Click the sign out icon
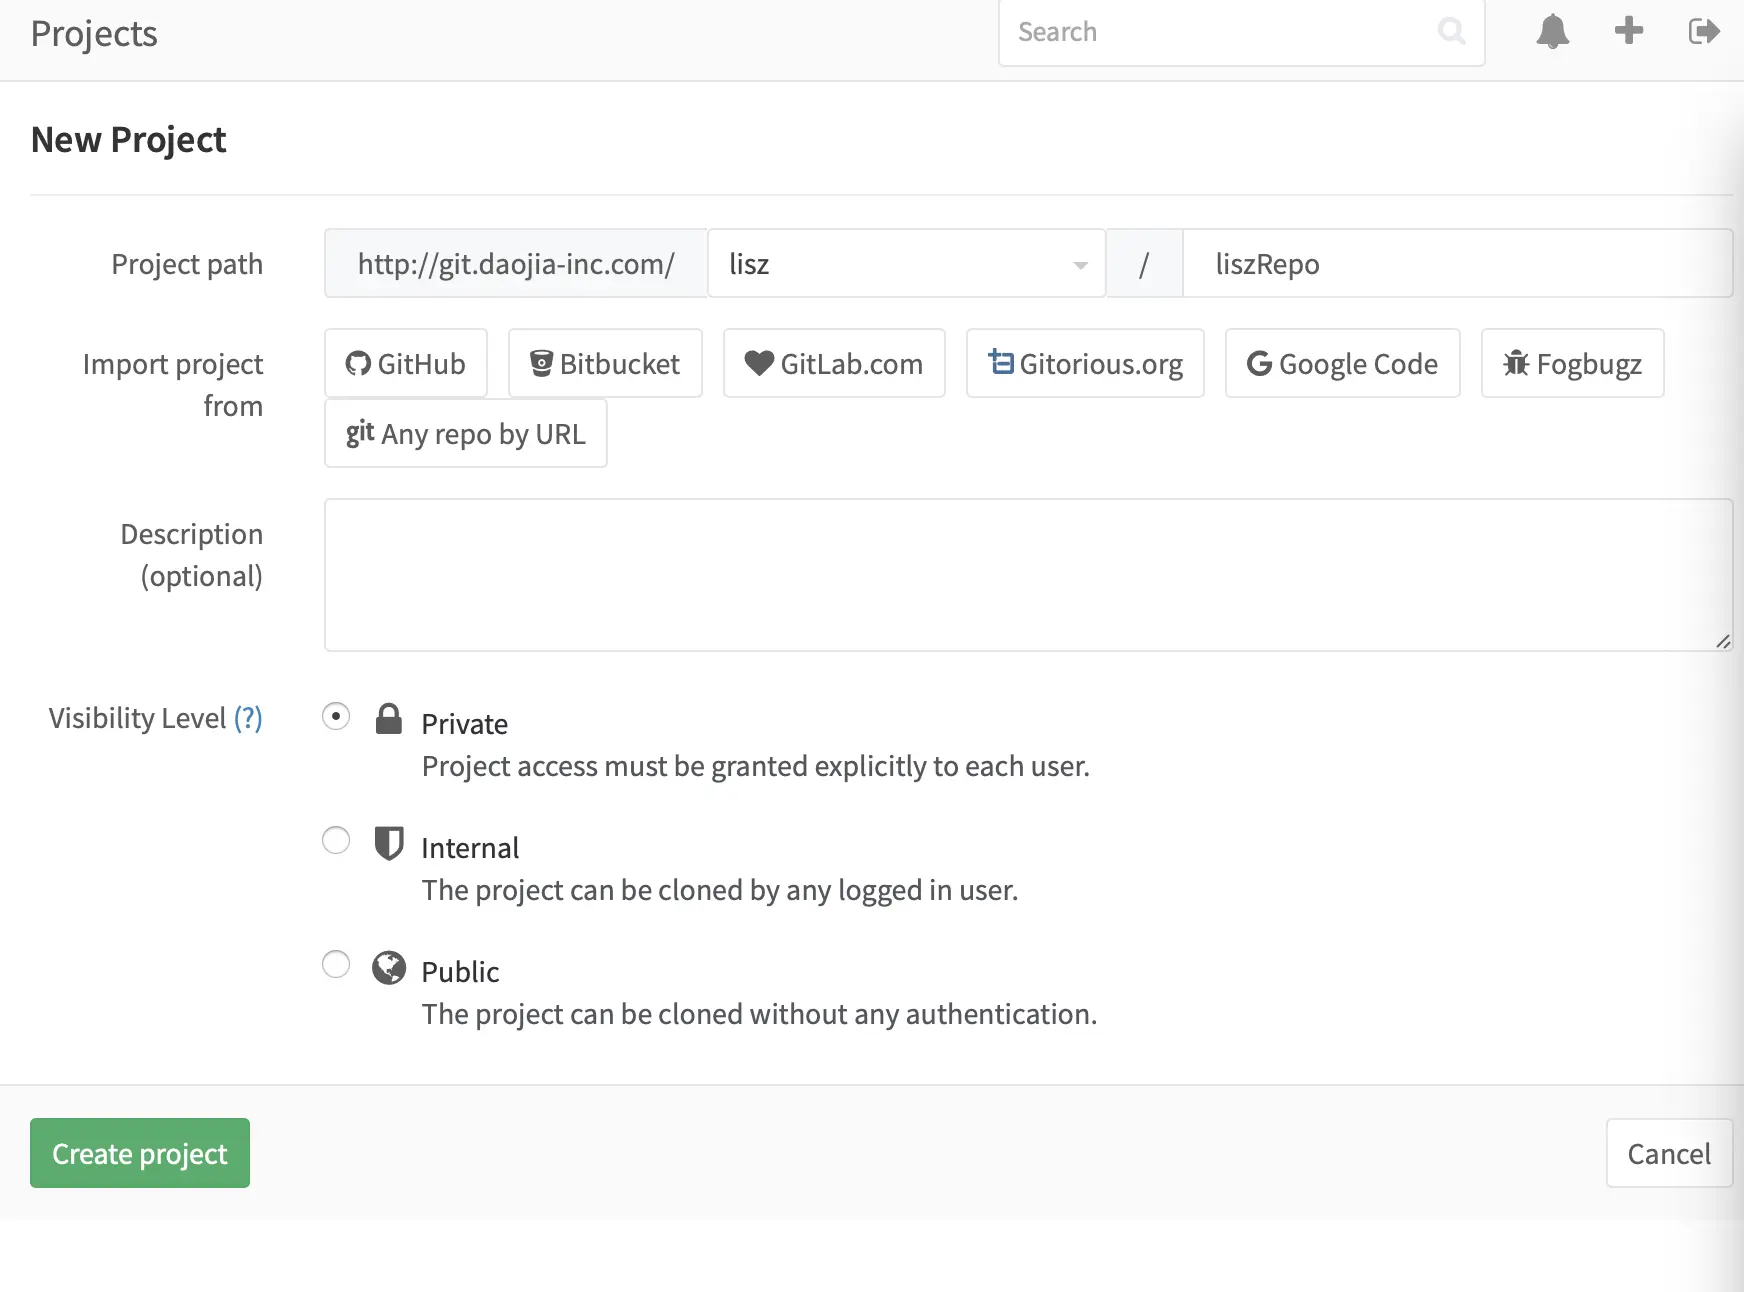This screenshot has height=1292, width=1744. point(1703,32)
